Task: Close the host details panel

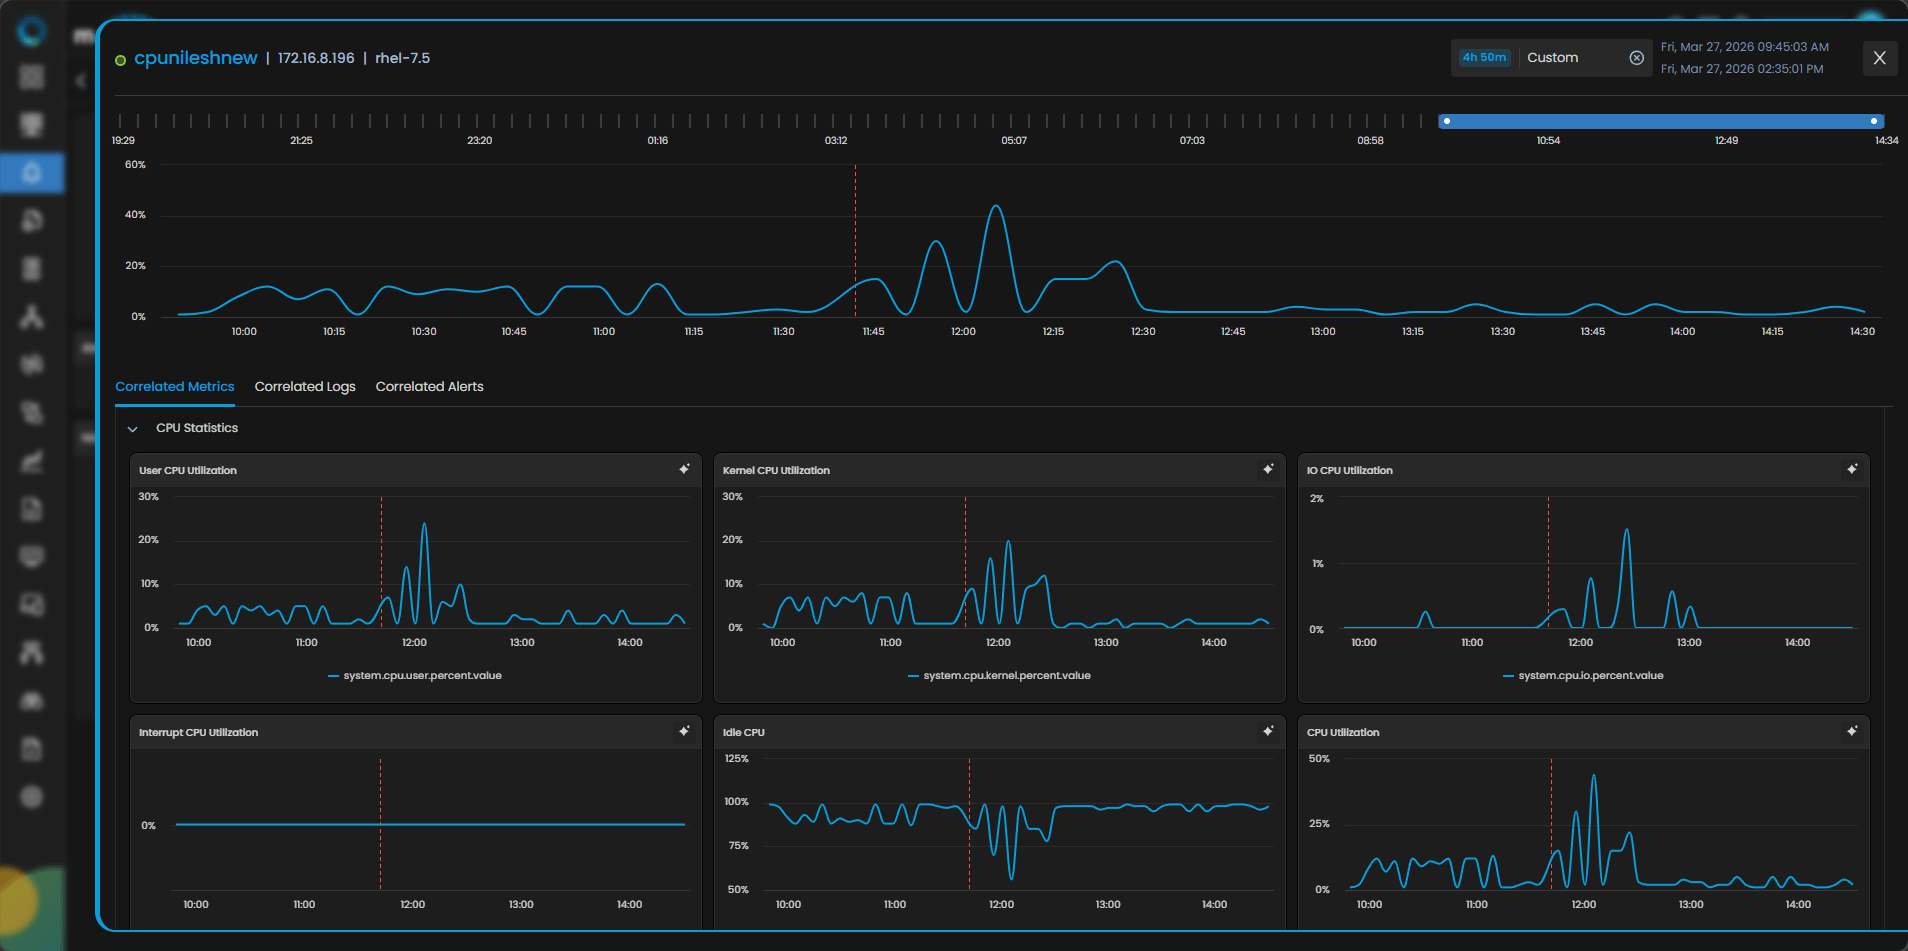Action: click(1879, 58)
